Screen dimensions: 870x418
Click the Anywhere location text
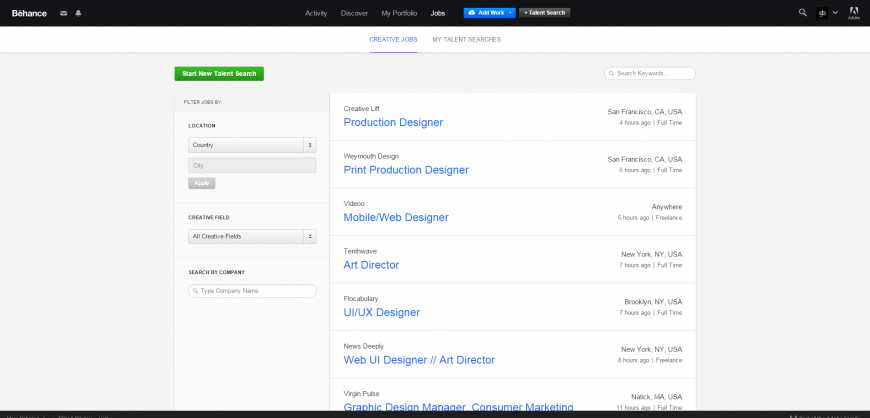tap(667, 207)
